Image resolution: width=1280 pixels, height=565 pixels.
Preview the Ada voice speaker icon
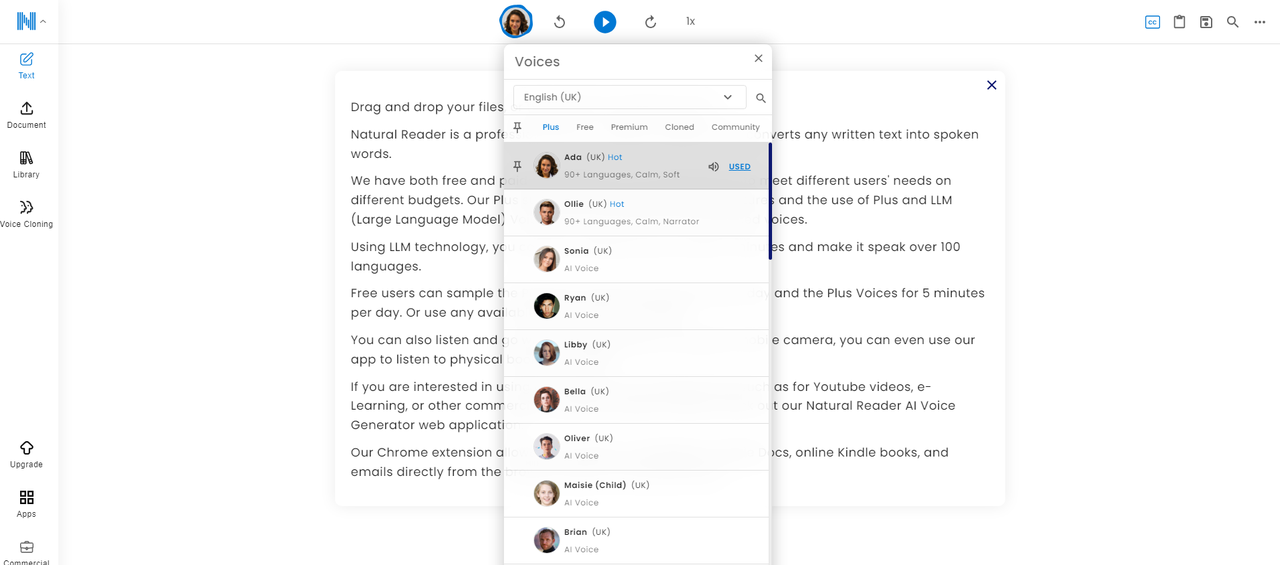coord(713,167)
